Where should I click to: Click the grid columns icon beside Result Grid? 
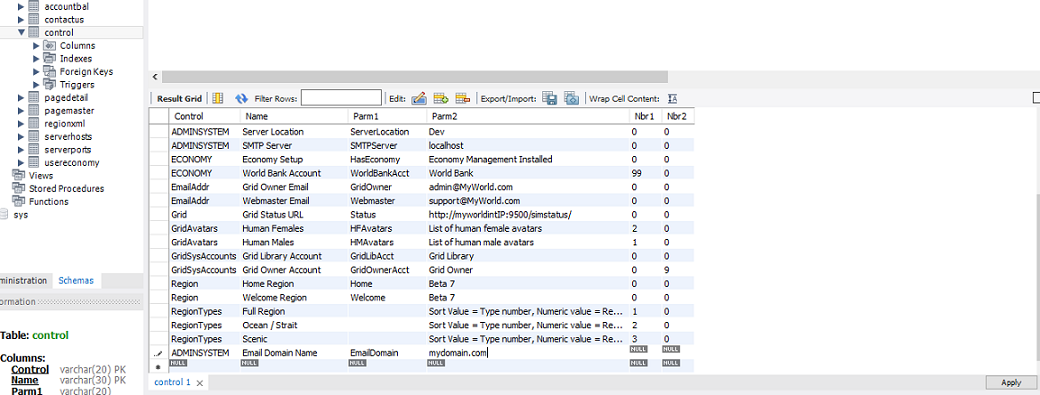pos(218,99)
